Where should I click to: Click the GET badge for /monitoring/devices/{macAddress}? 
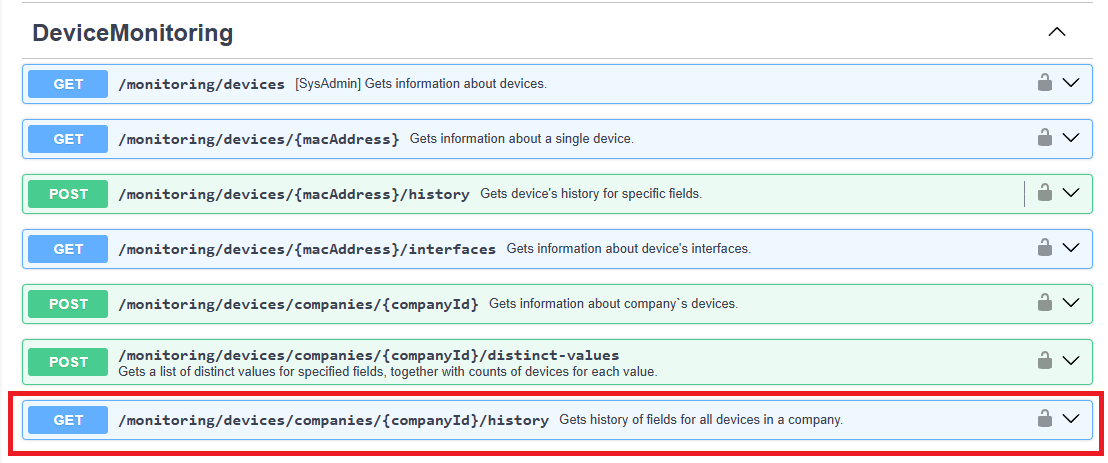point(68,139)
